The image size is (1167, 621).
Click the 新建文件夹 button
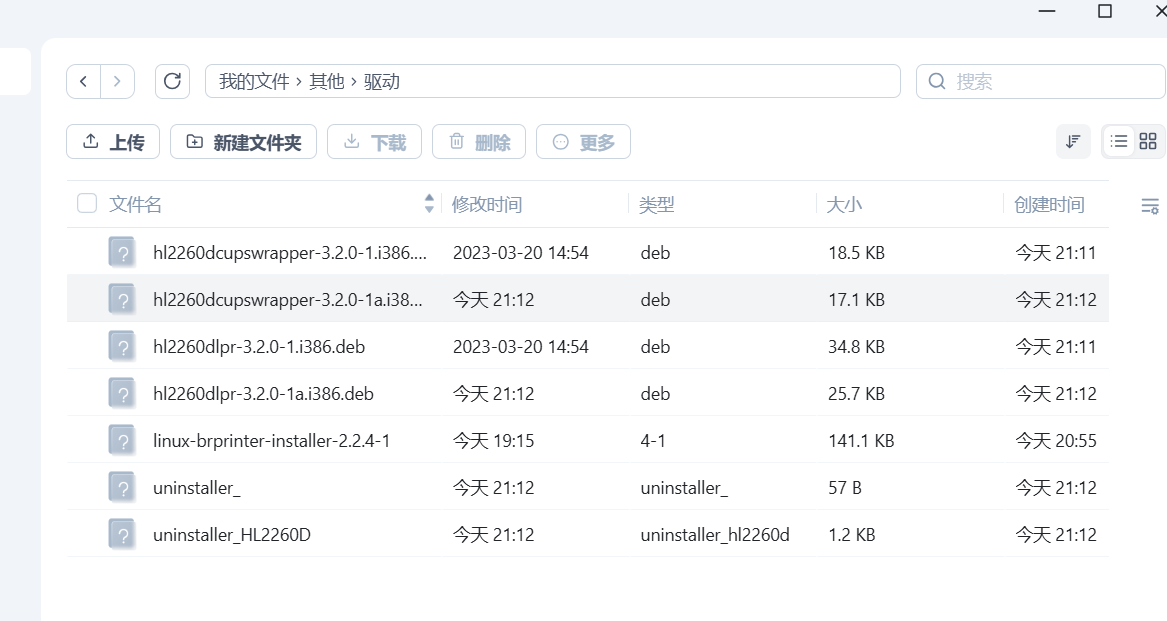tap(243, 141)
